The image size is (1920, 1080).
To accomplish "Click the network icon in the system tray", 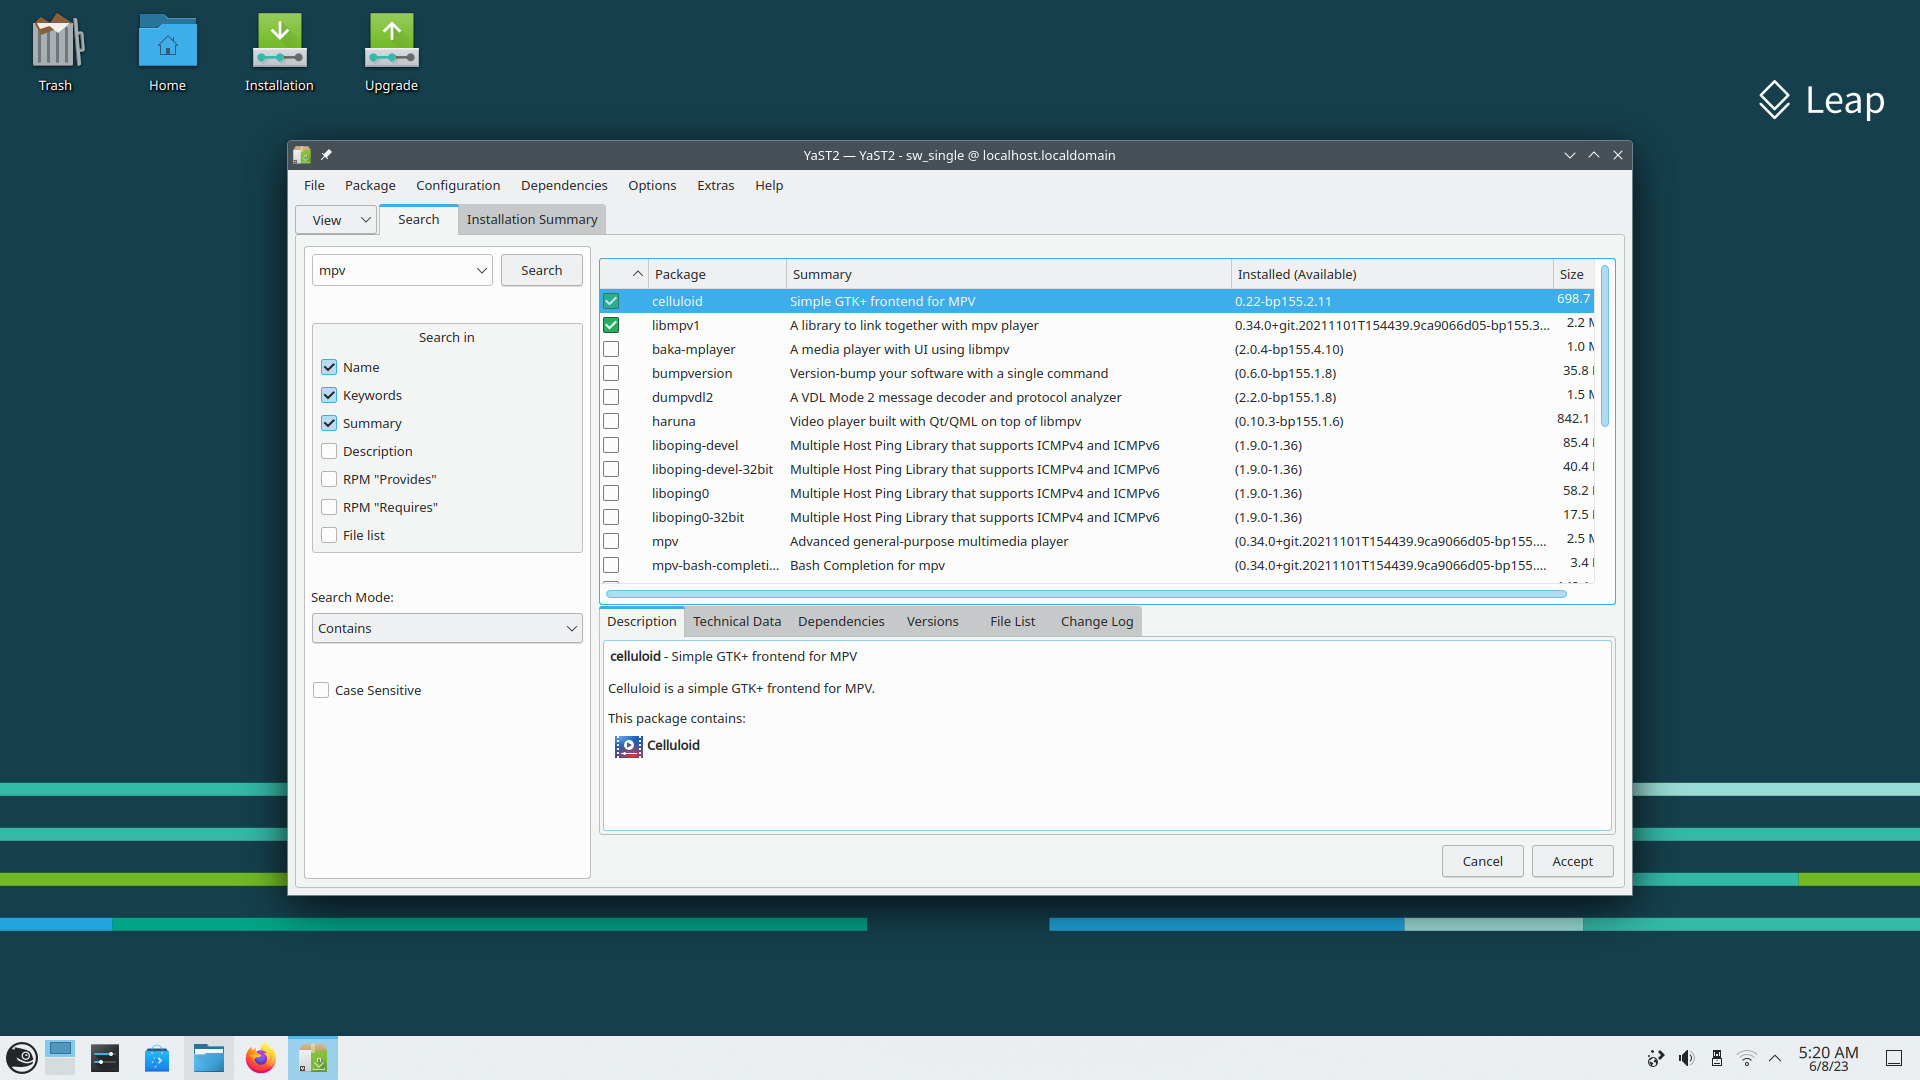I will click(x=1746, y=1057).
